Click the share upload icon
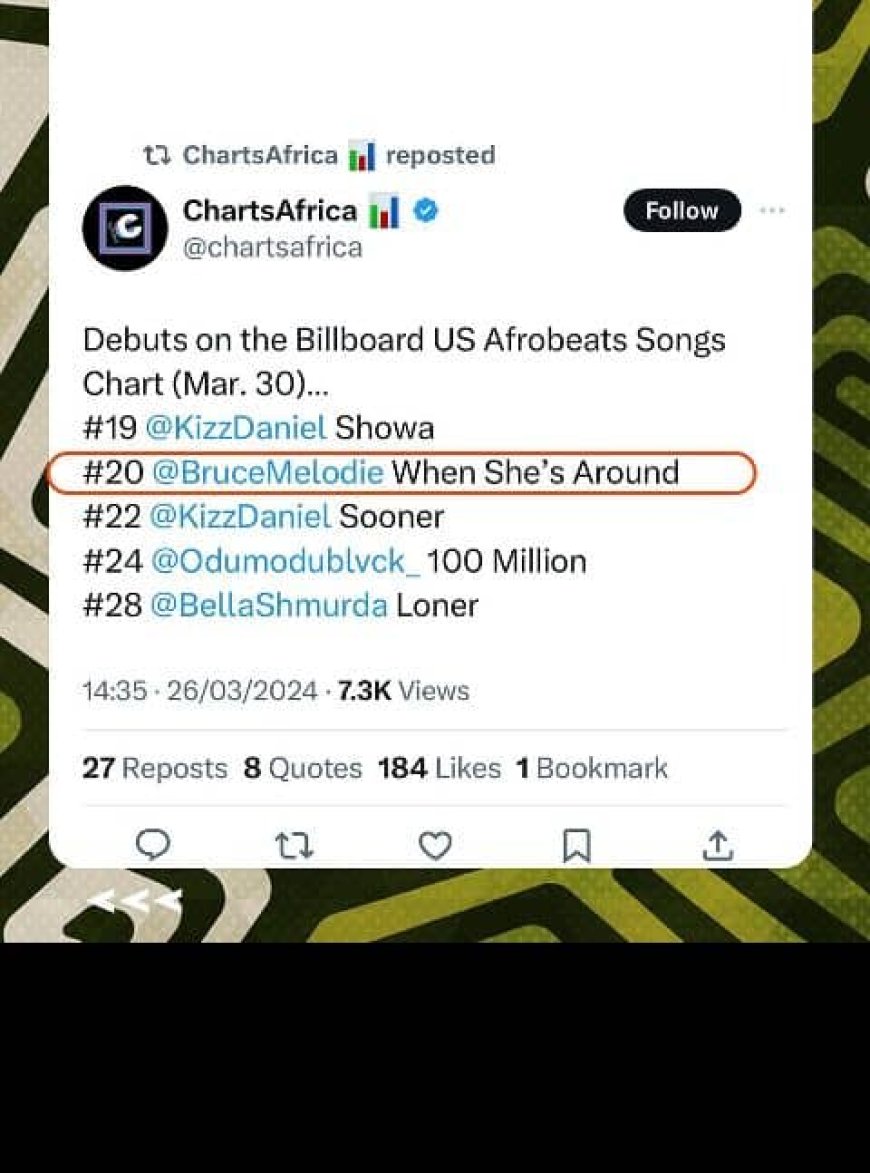 pos(717,847)
